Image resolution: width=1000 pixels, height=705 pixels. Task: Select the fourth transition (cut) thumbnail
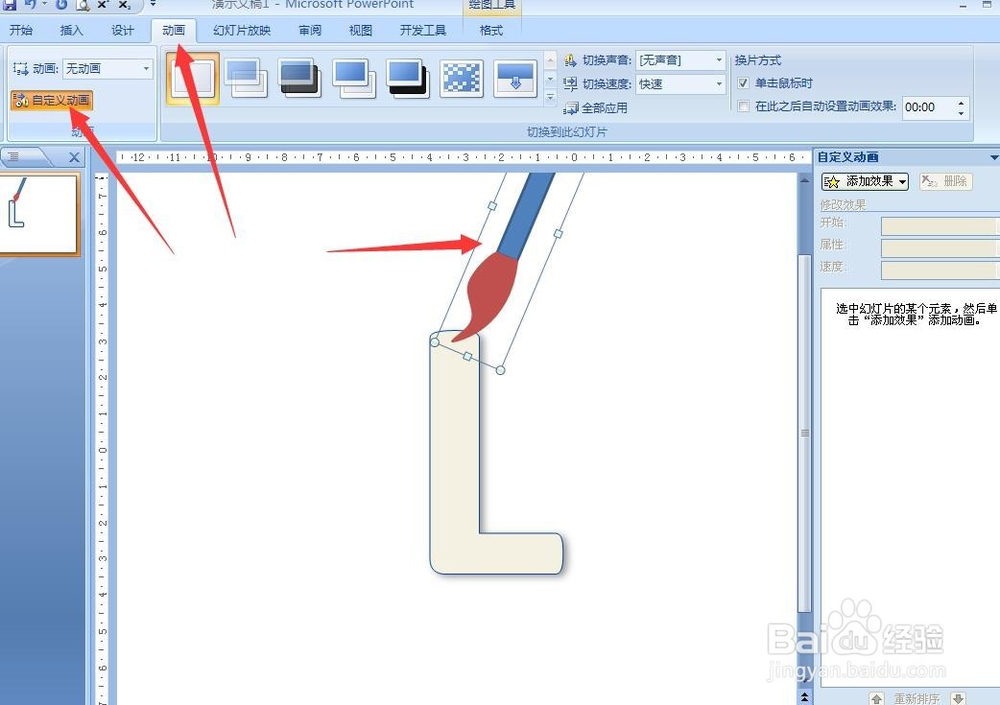click(x=354, y=78)
